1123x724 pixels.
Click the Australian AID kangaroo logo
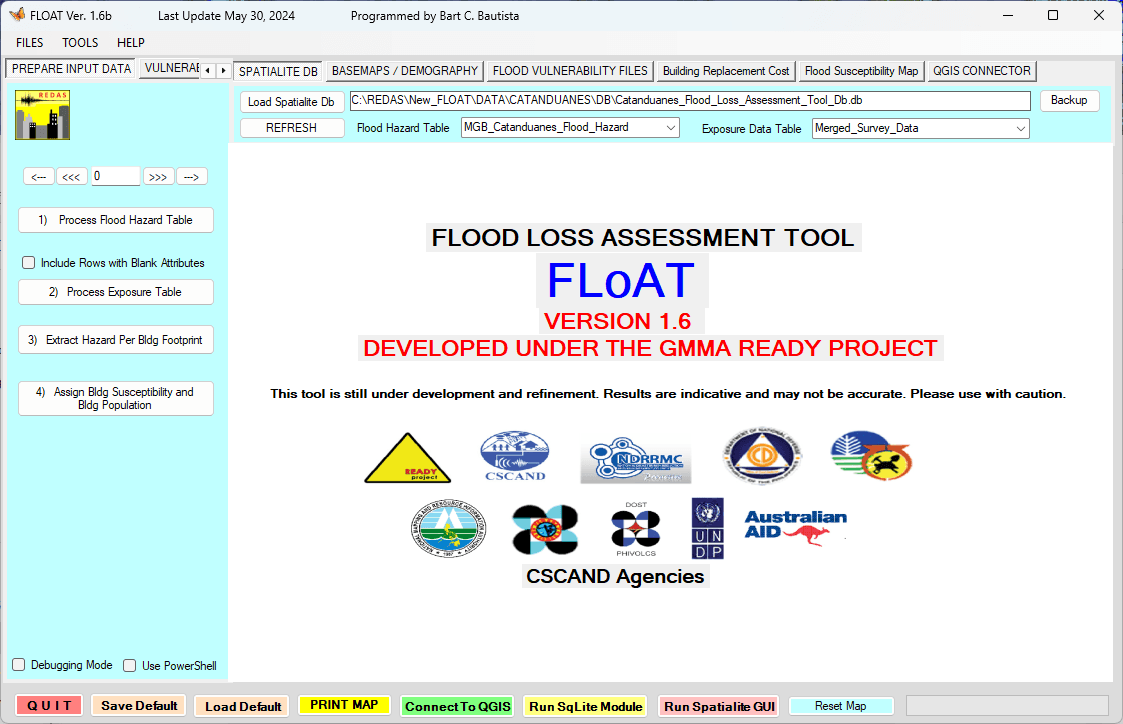(x=796, y=526)
